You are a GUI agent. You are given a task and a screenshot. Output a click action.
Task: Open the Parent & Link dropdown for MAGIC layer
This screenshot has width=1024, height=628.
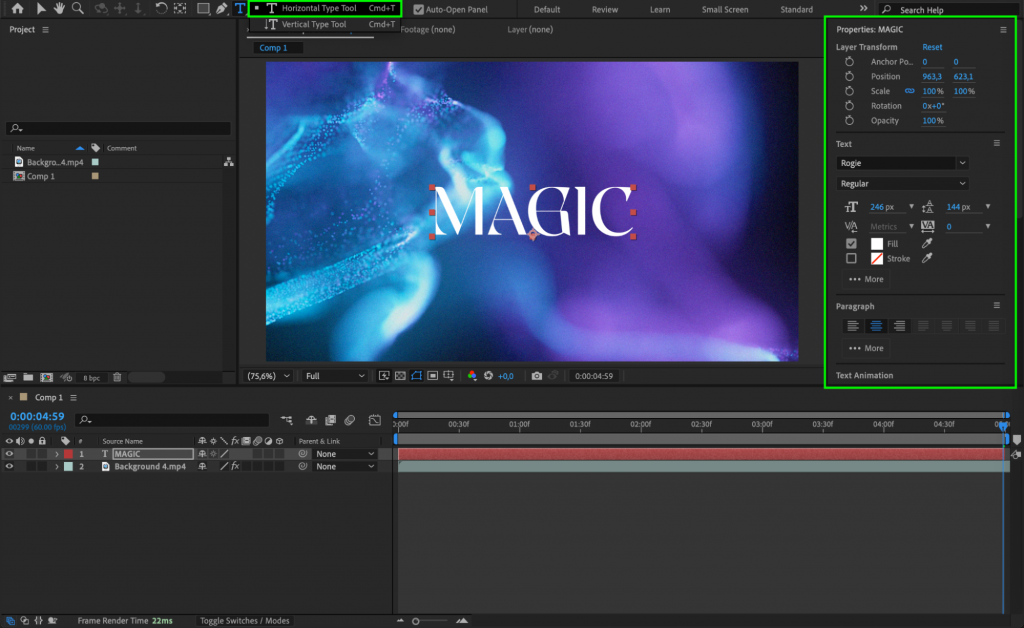pos(343,453)
